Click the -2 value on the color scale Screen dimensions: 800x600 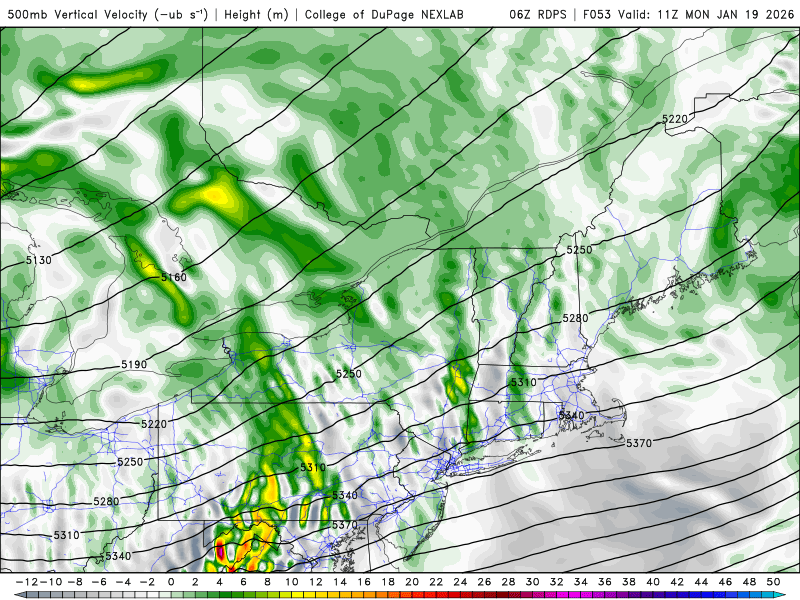click(147, 582)
